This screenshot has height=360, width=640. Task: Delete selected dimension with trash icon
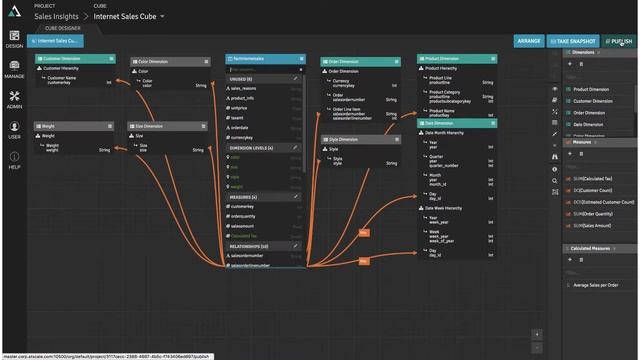click(581, 64)
